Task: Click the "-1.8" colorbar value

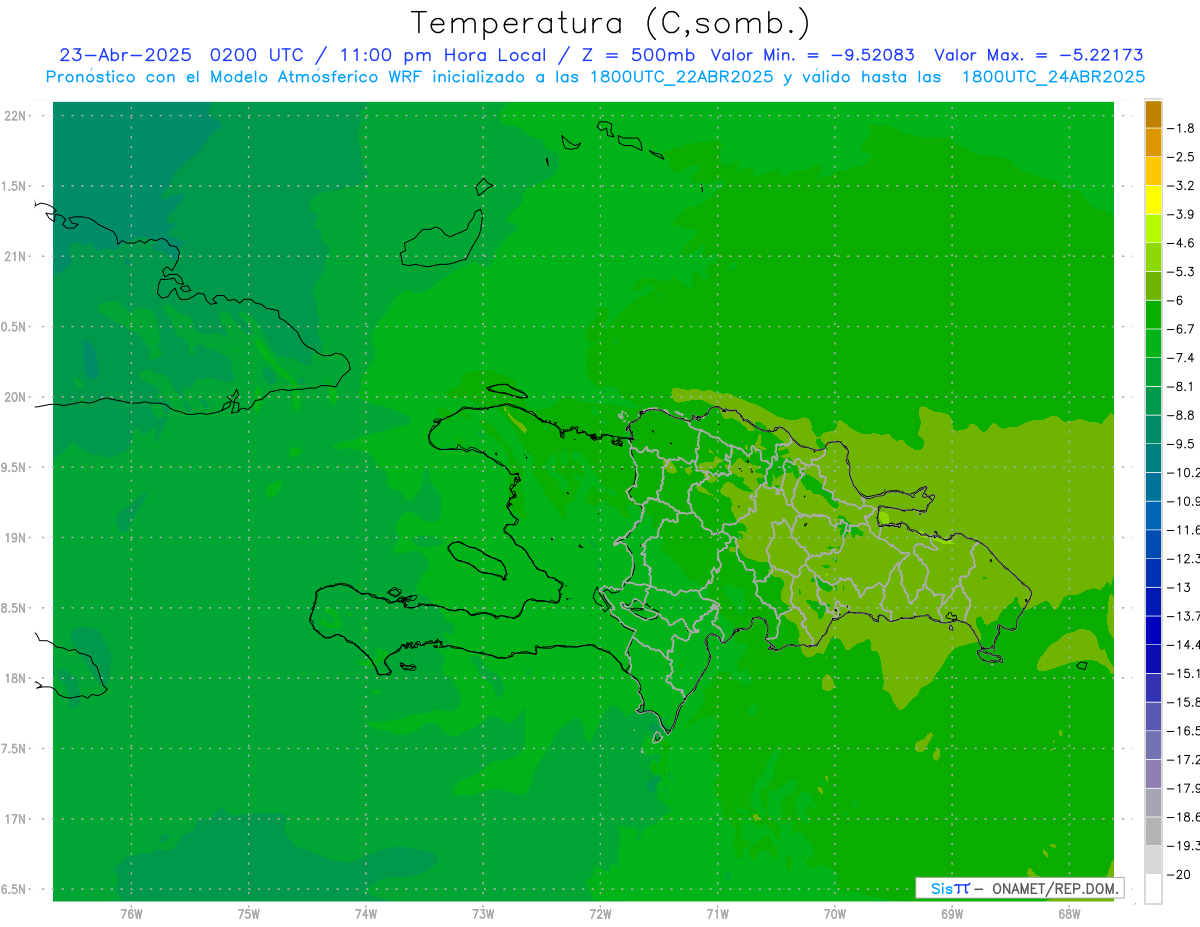Action: [x=1181, y=128]
